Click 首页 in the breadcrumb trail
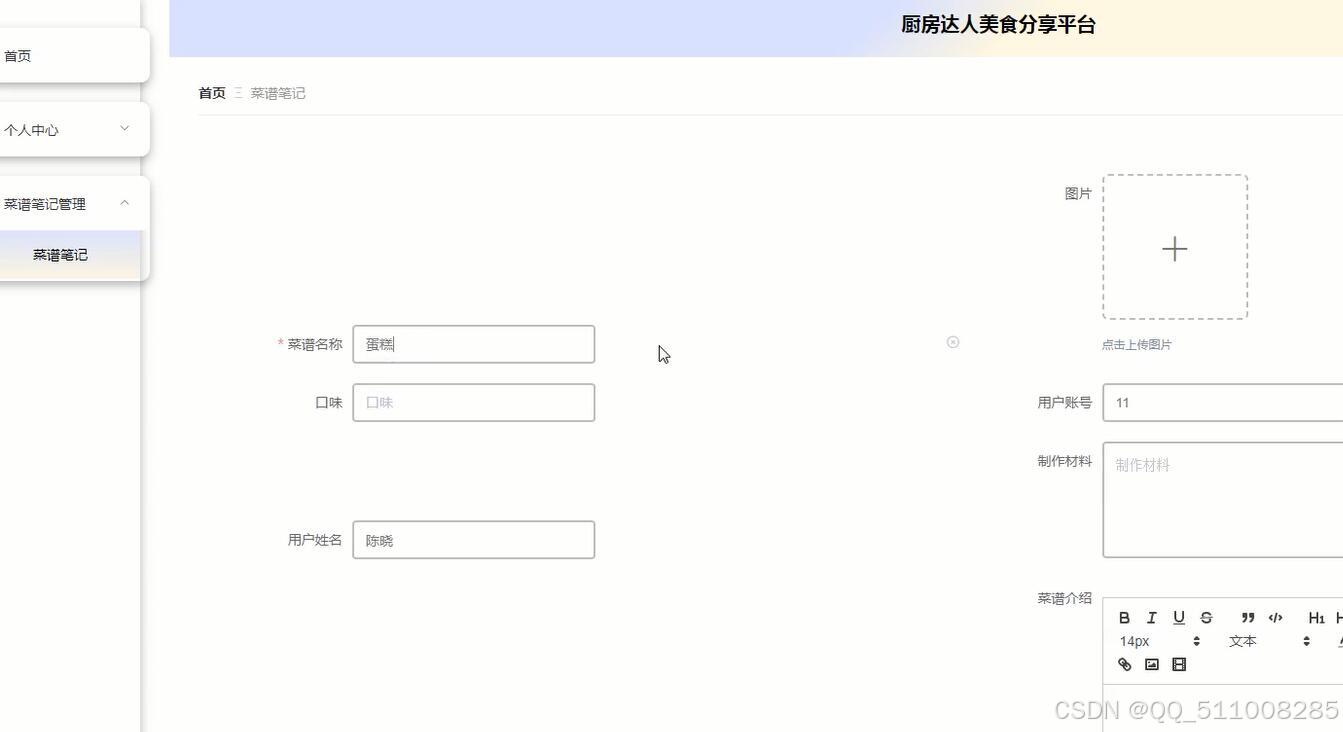 coord(211,93)
